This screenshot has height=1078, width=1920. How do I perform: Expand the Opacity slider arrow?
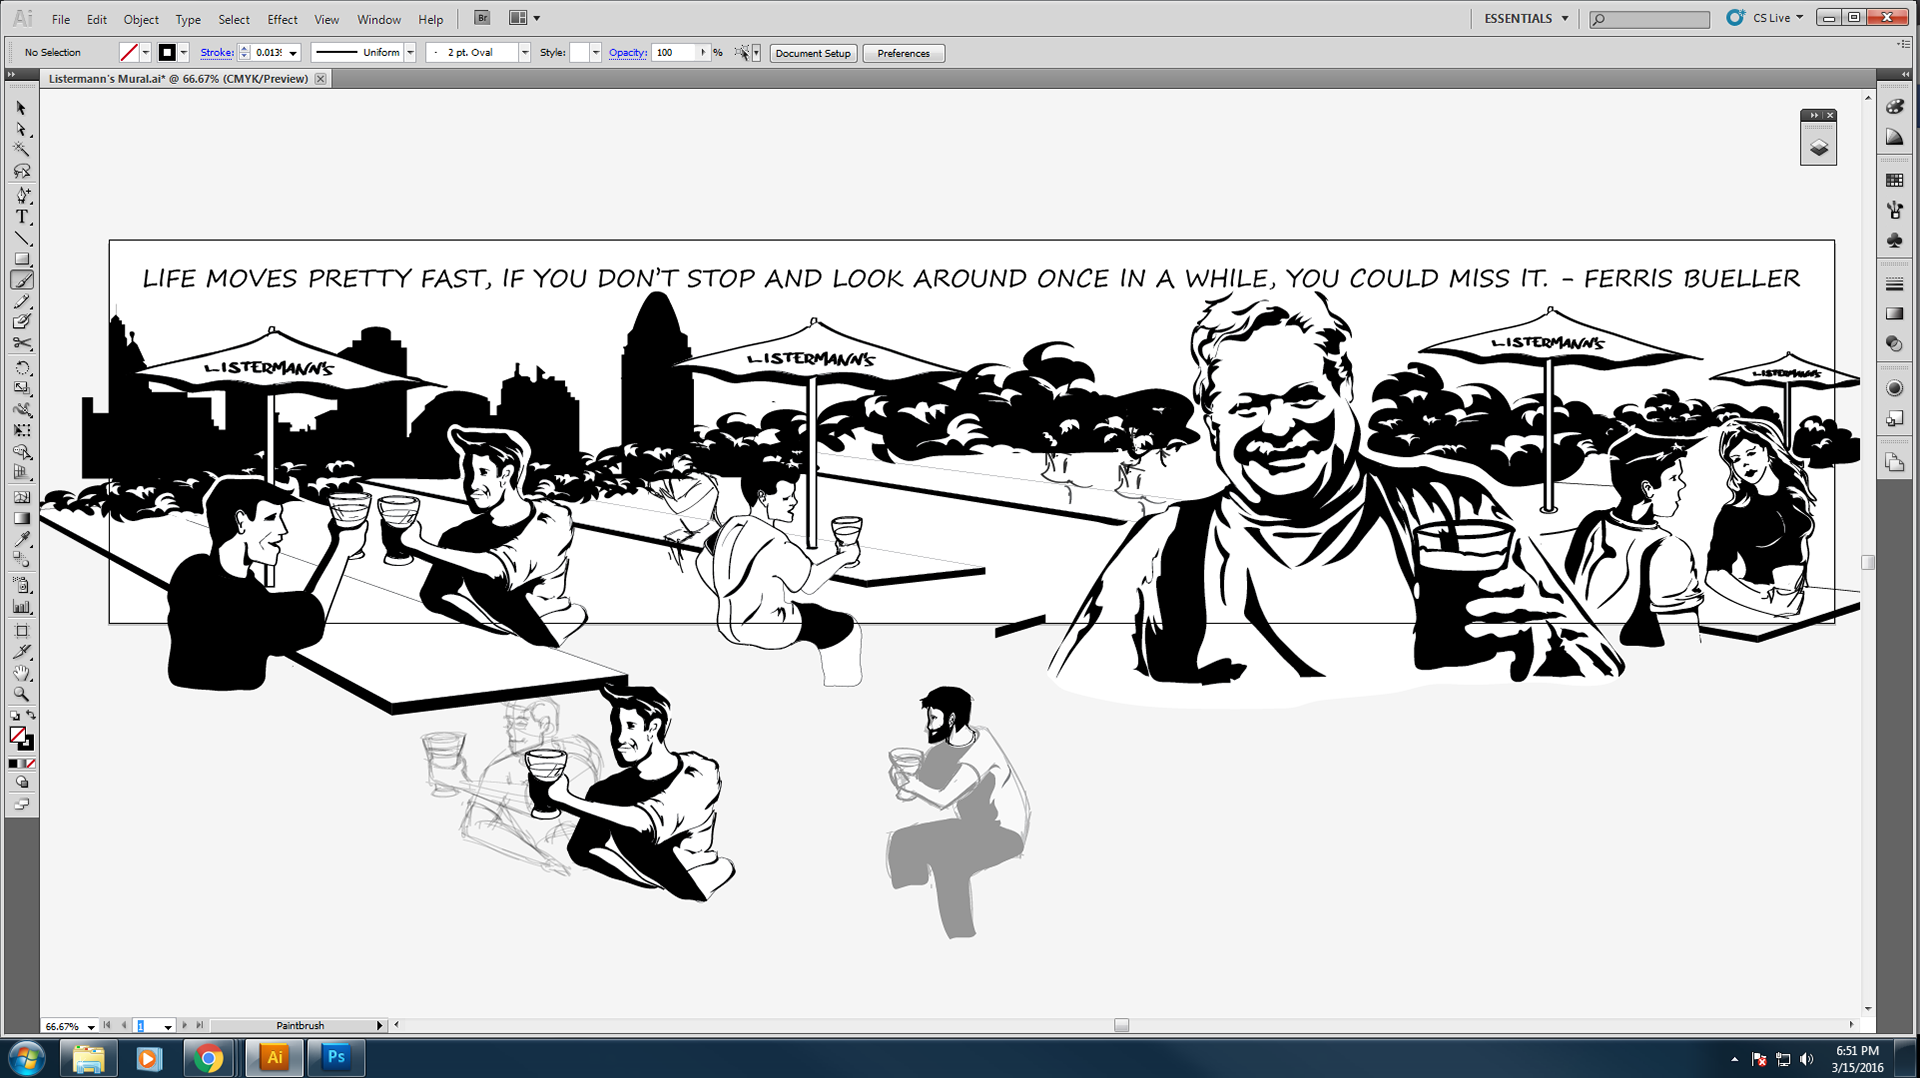click(x=703, y=52)
